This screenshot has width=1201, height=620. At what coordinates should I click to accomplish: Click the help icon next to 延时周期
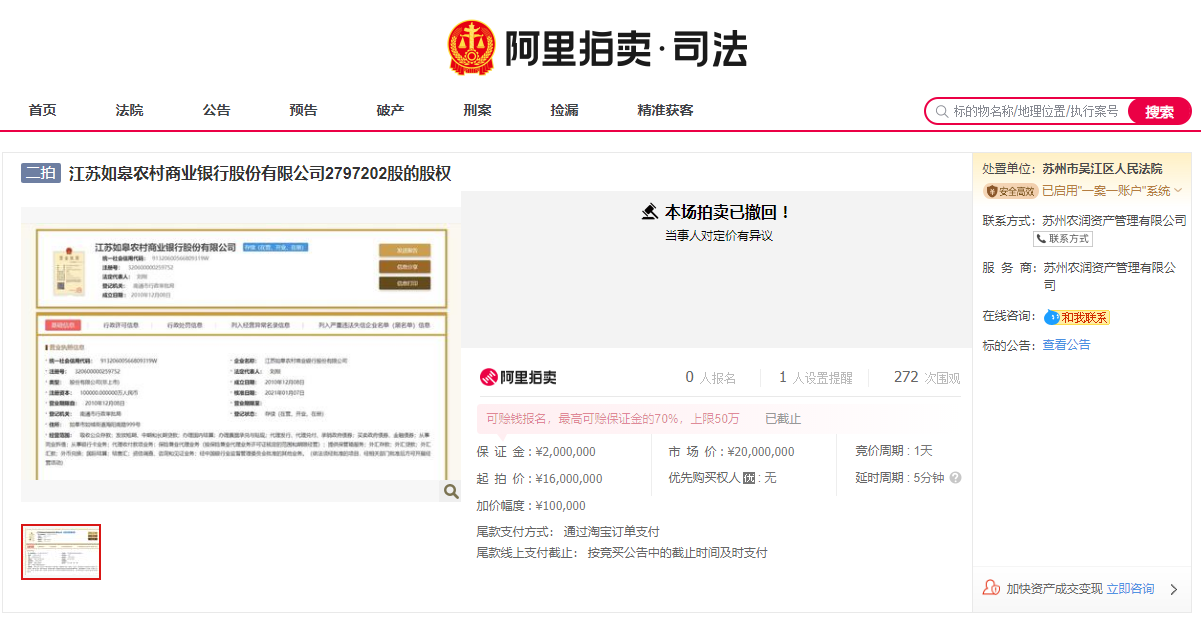click(955, 478)
